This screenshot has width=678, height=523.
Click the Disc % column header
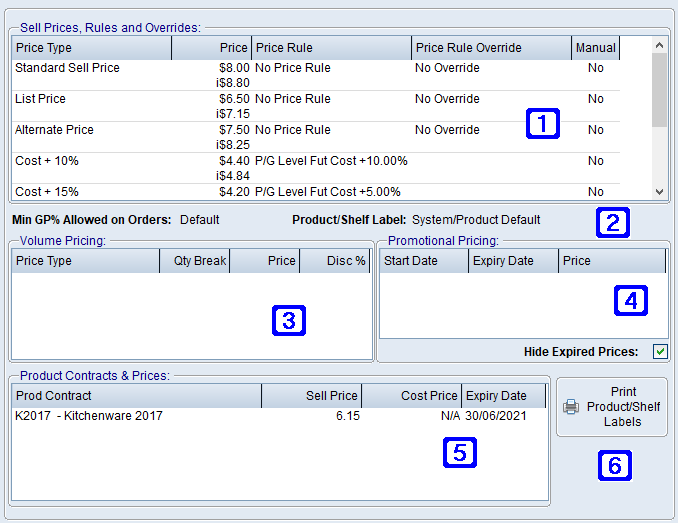(336, 261)
